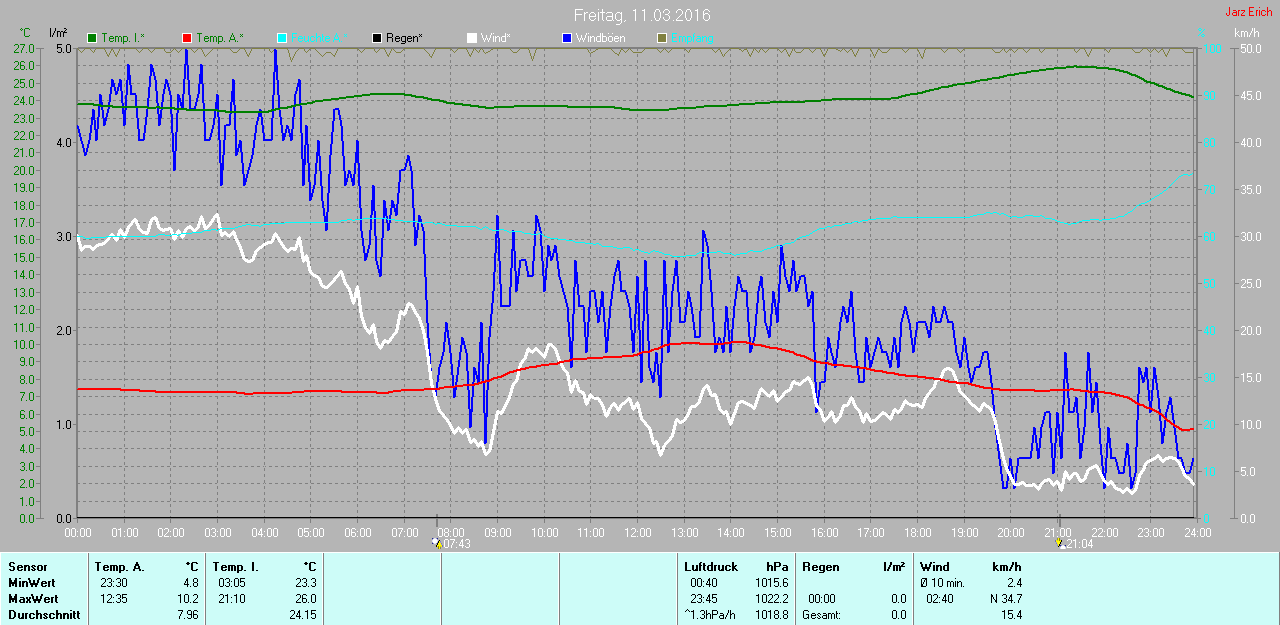
Task: Click the green Temp. I. legend square
Action: click(93, 38)
